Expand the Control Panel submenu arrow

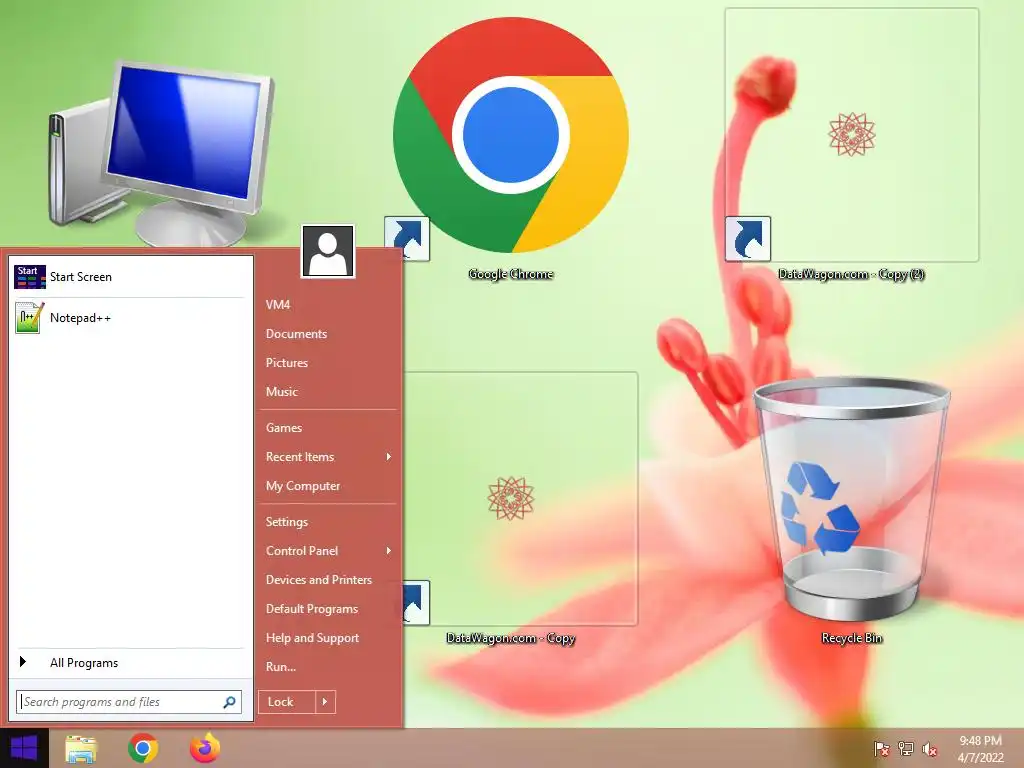click(389, 551)
